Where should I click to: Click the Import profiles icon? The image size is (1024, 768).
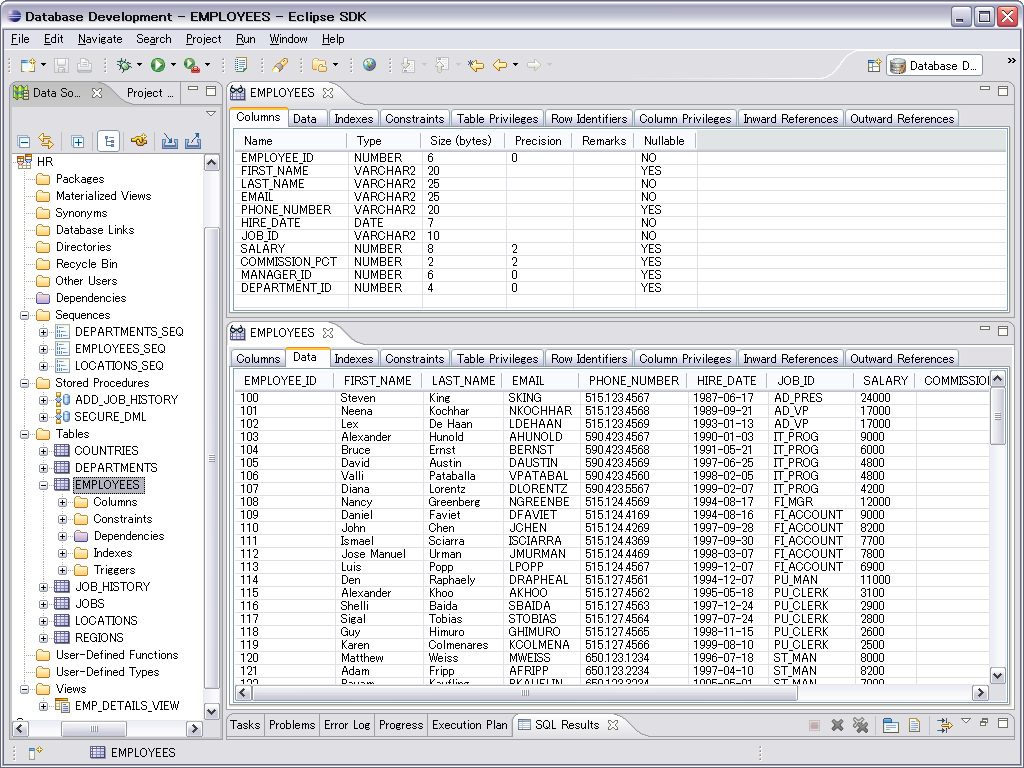pyautogui.click(x=170, y=140)
